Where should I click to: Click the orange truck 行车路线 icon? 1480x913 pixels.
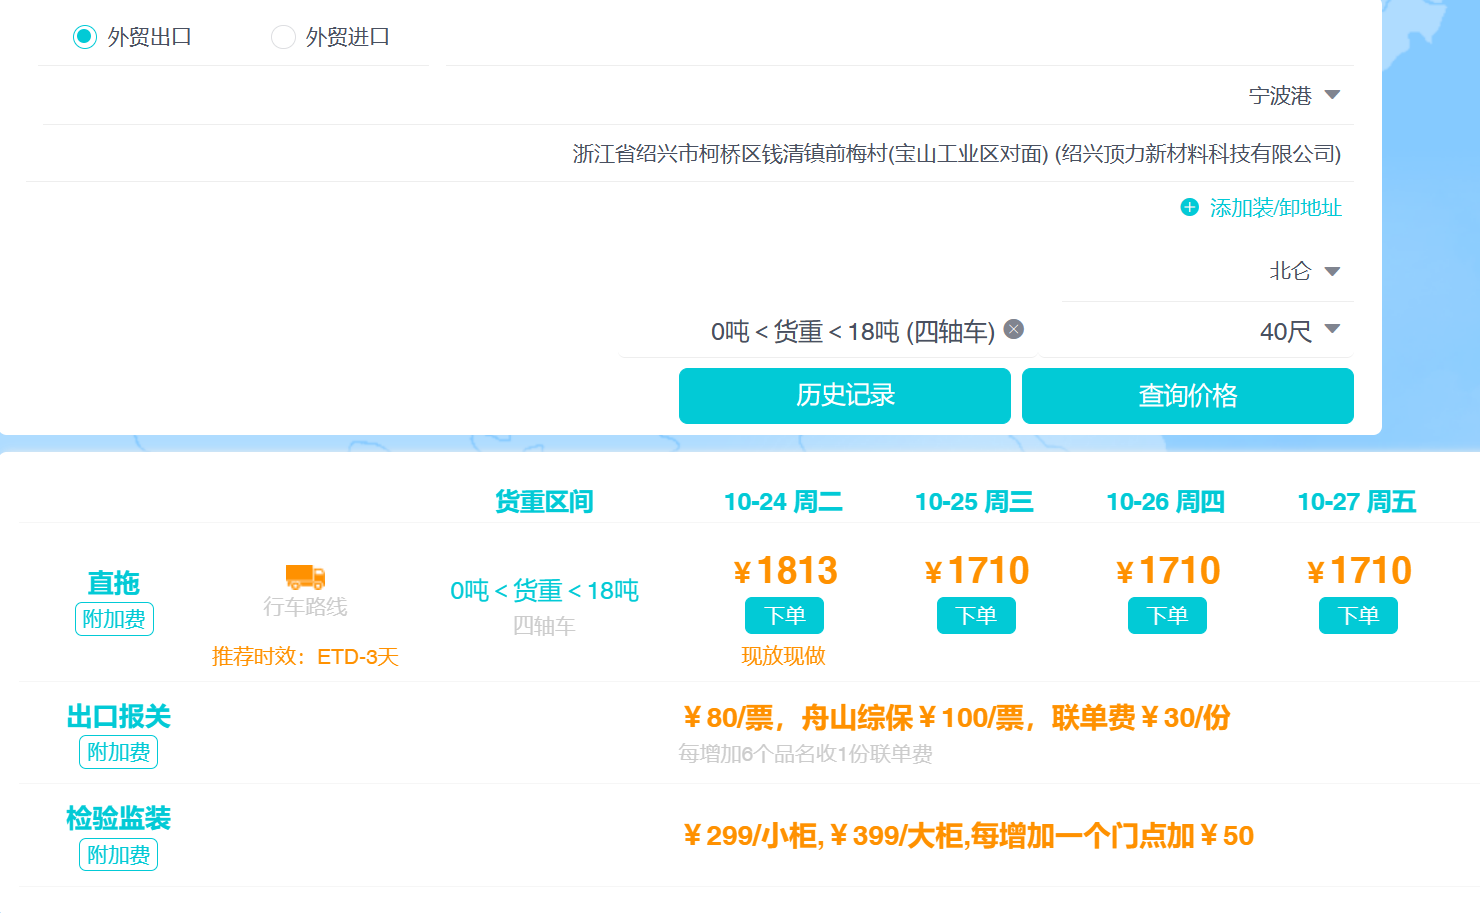(x=305, y=577)
